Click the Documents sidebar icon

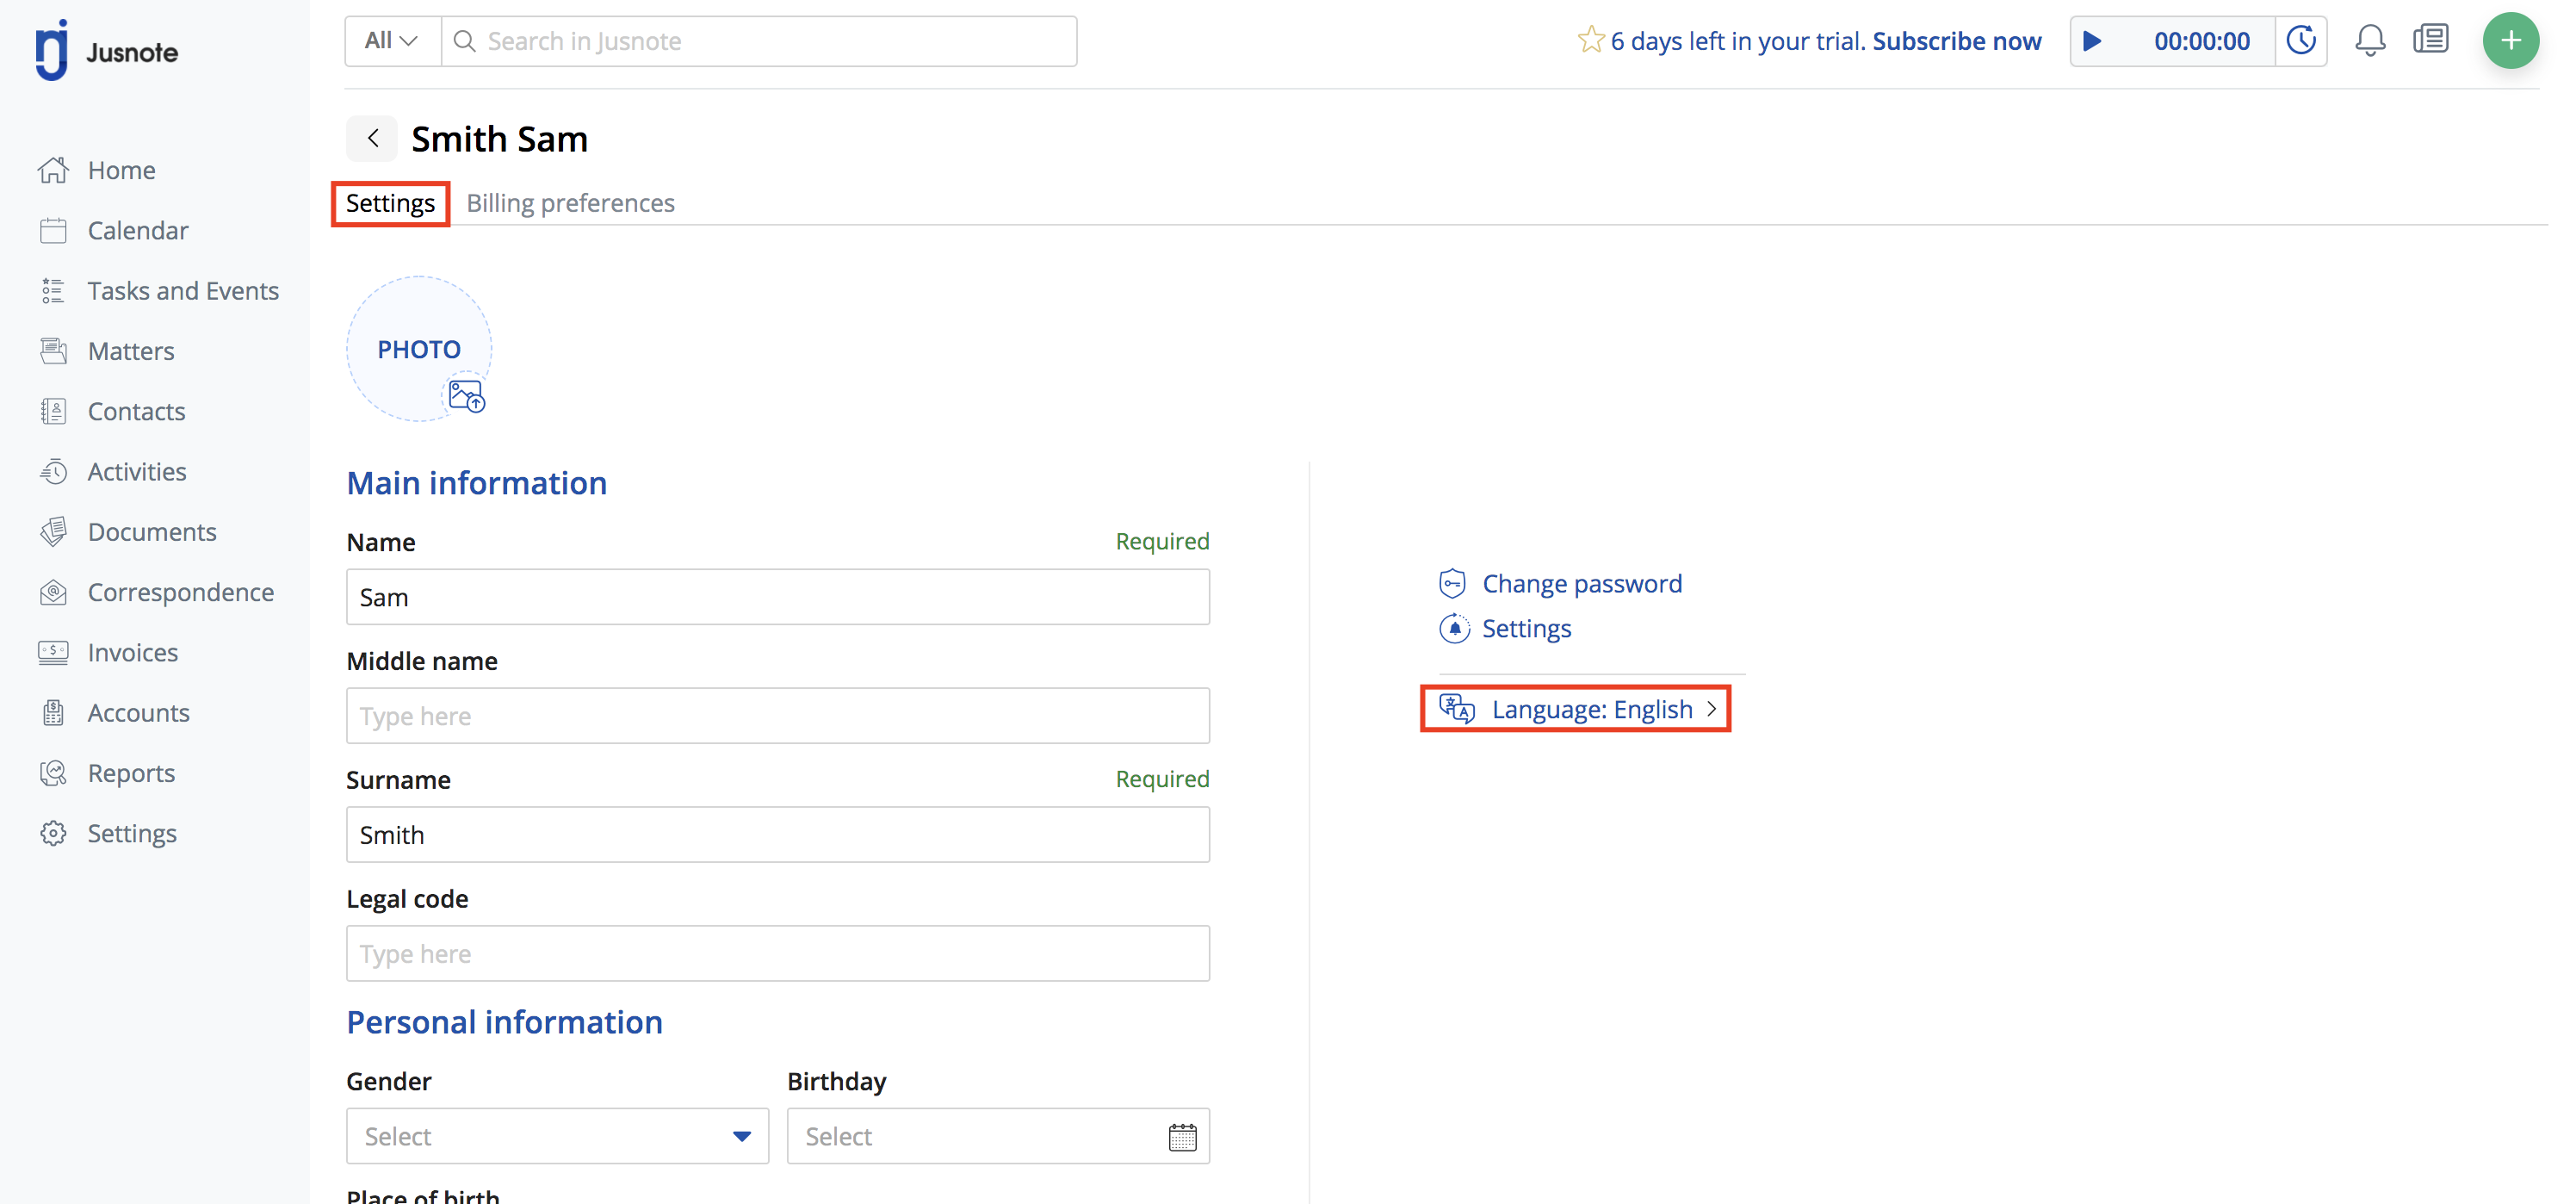point(53,532)
